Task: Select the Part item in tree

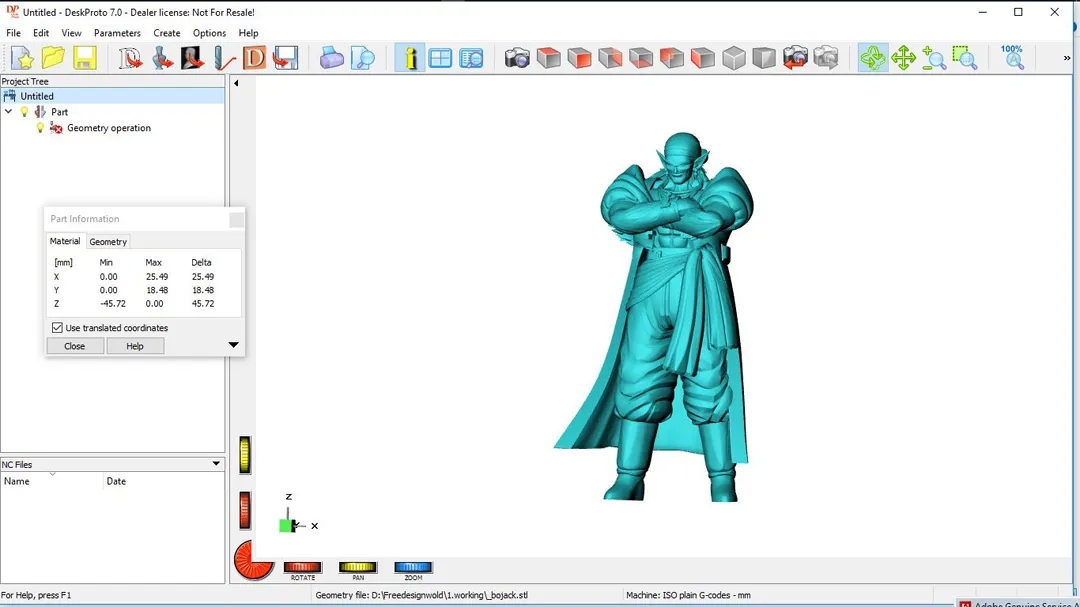Action: tap(59, 112)
